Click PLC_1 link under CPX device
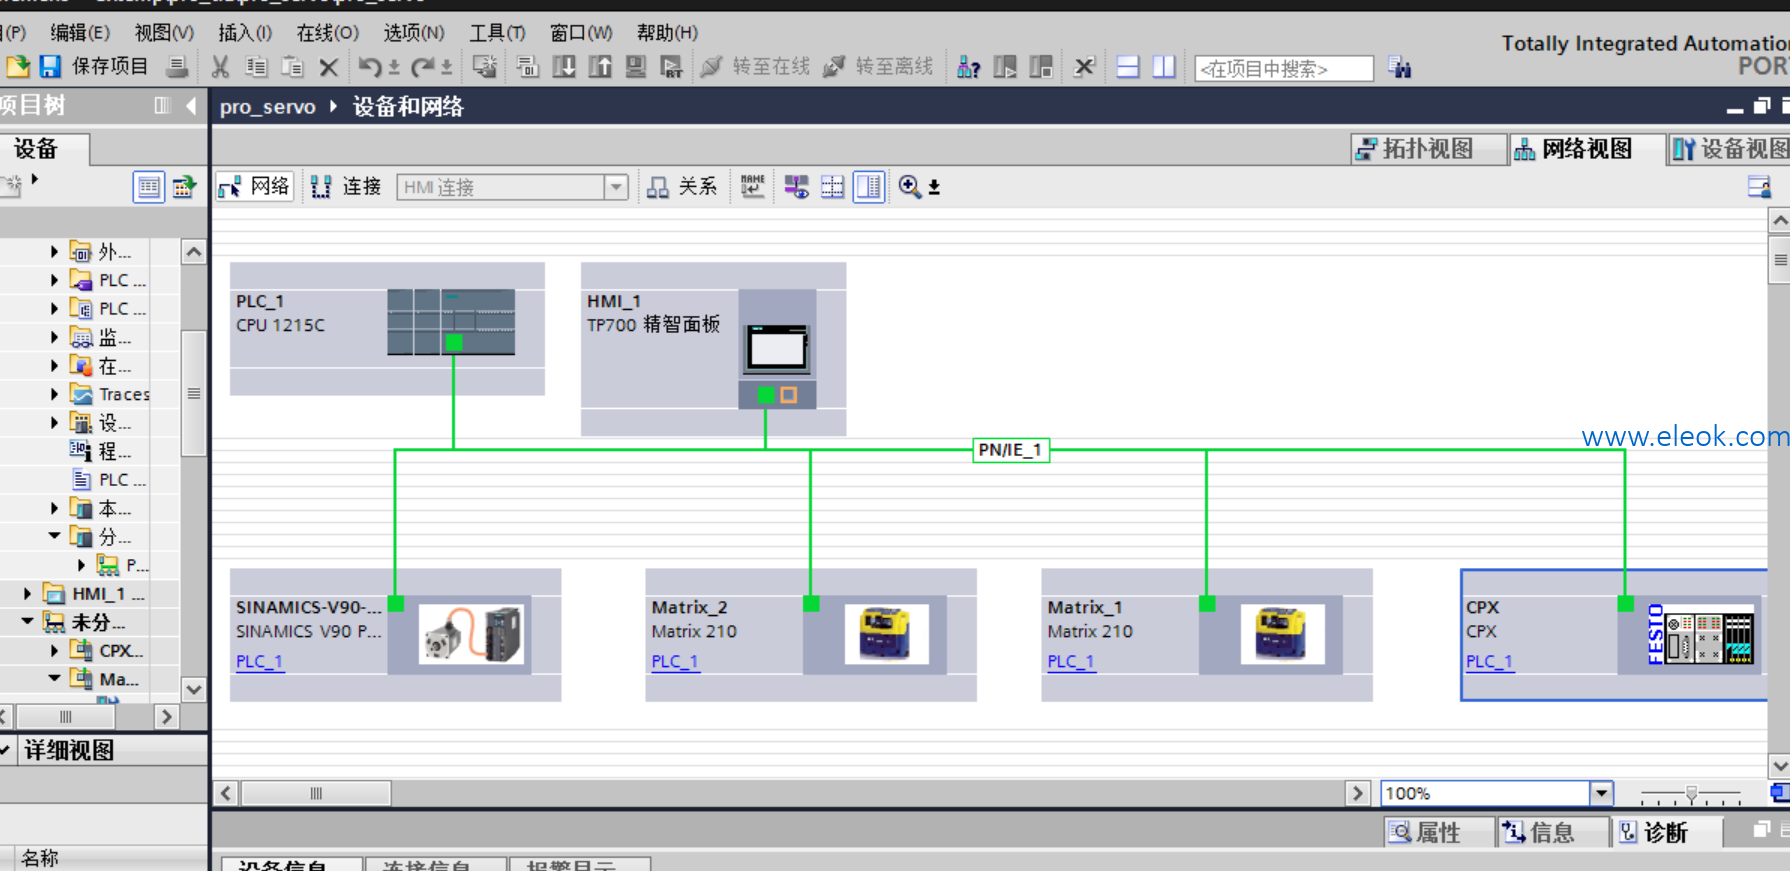 point(1490,661)
